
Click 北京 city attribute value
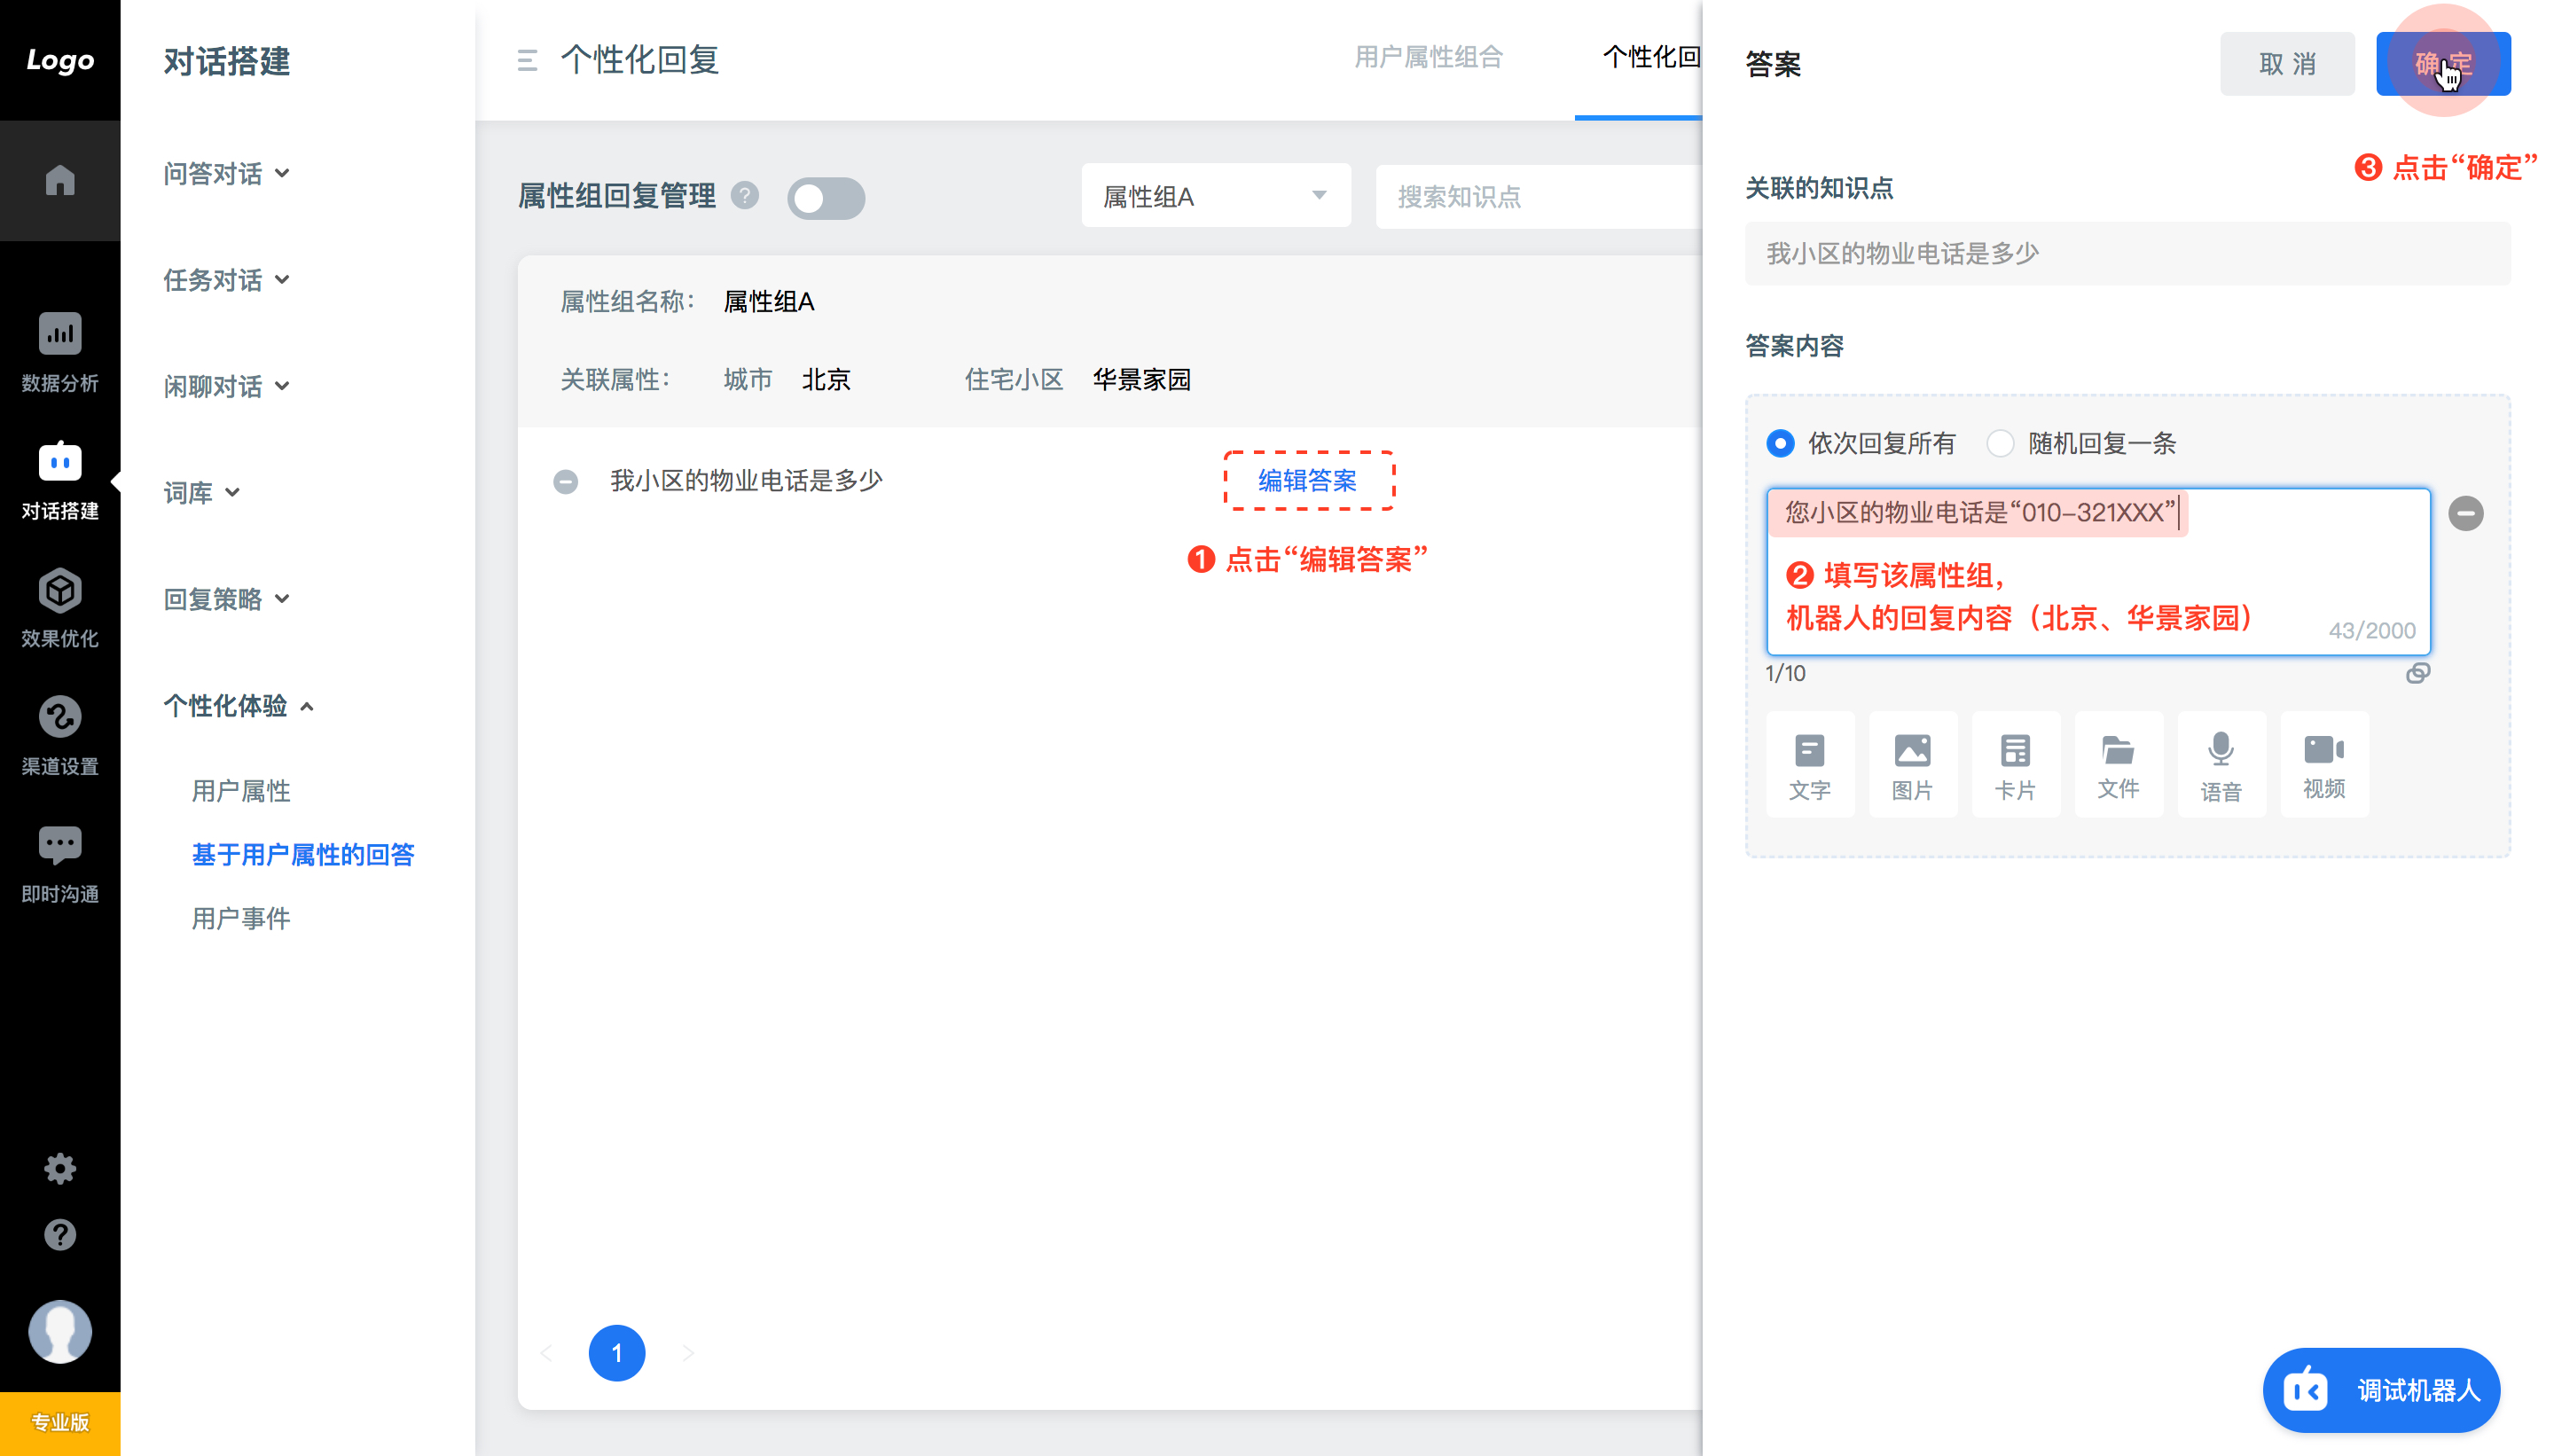(826, 380)
